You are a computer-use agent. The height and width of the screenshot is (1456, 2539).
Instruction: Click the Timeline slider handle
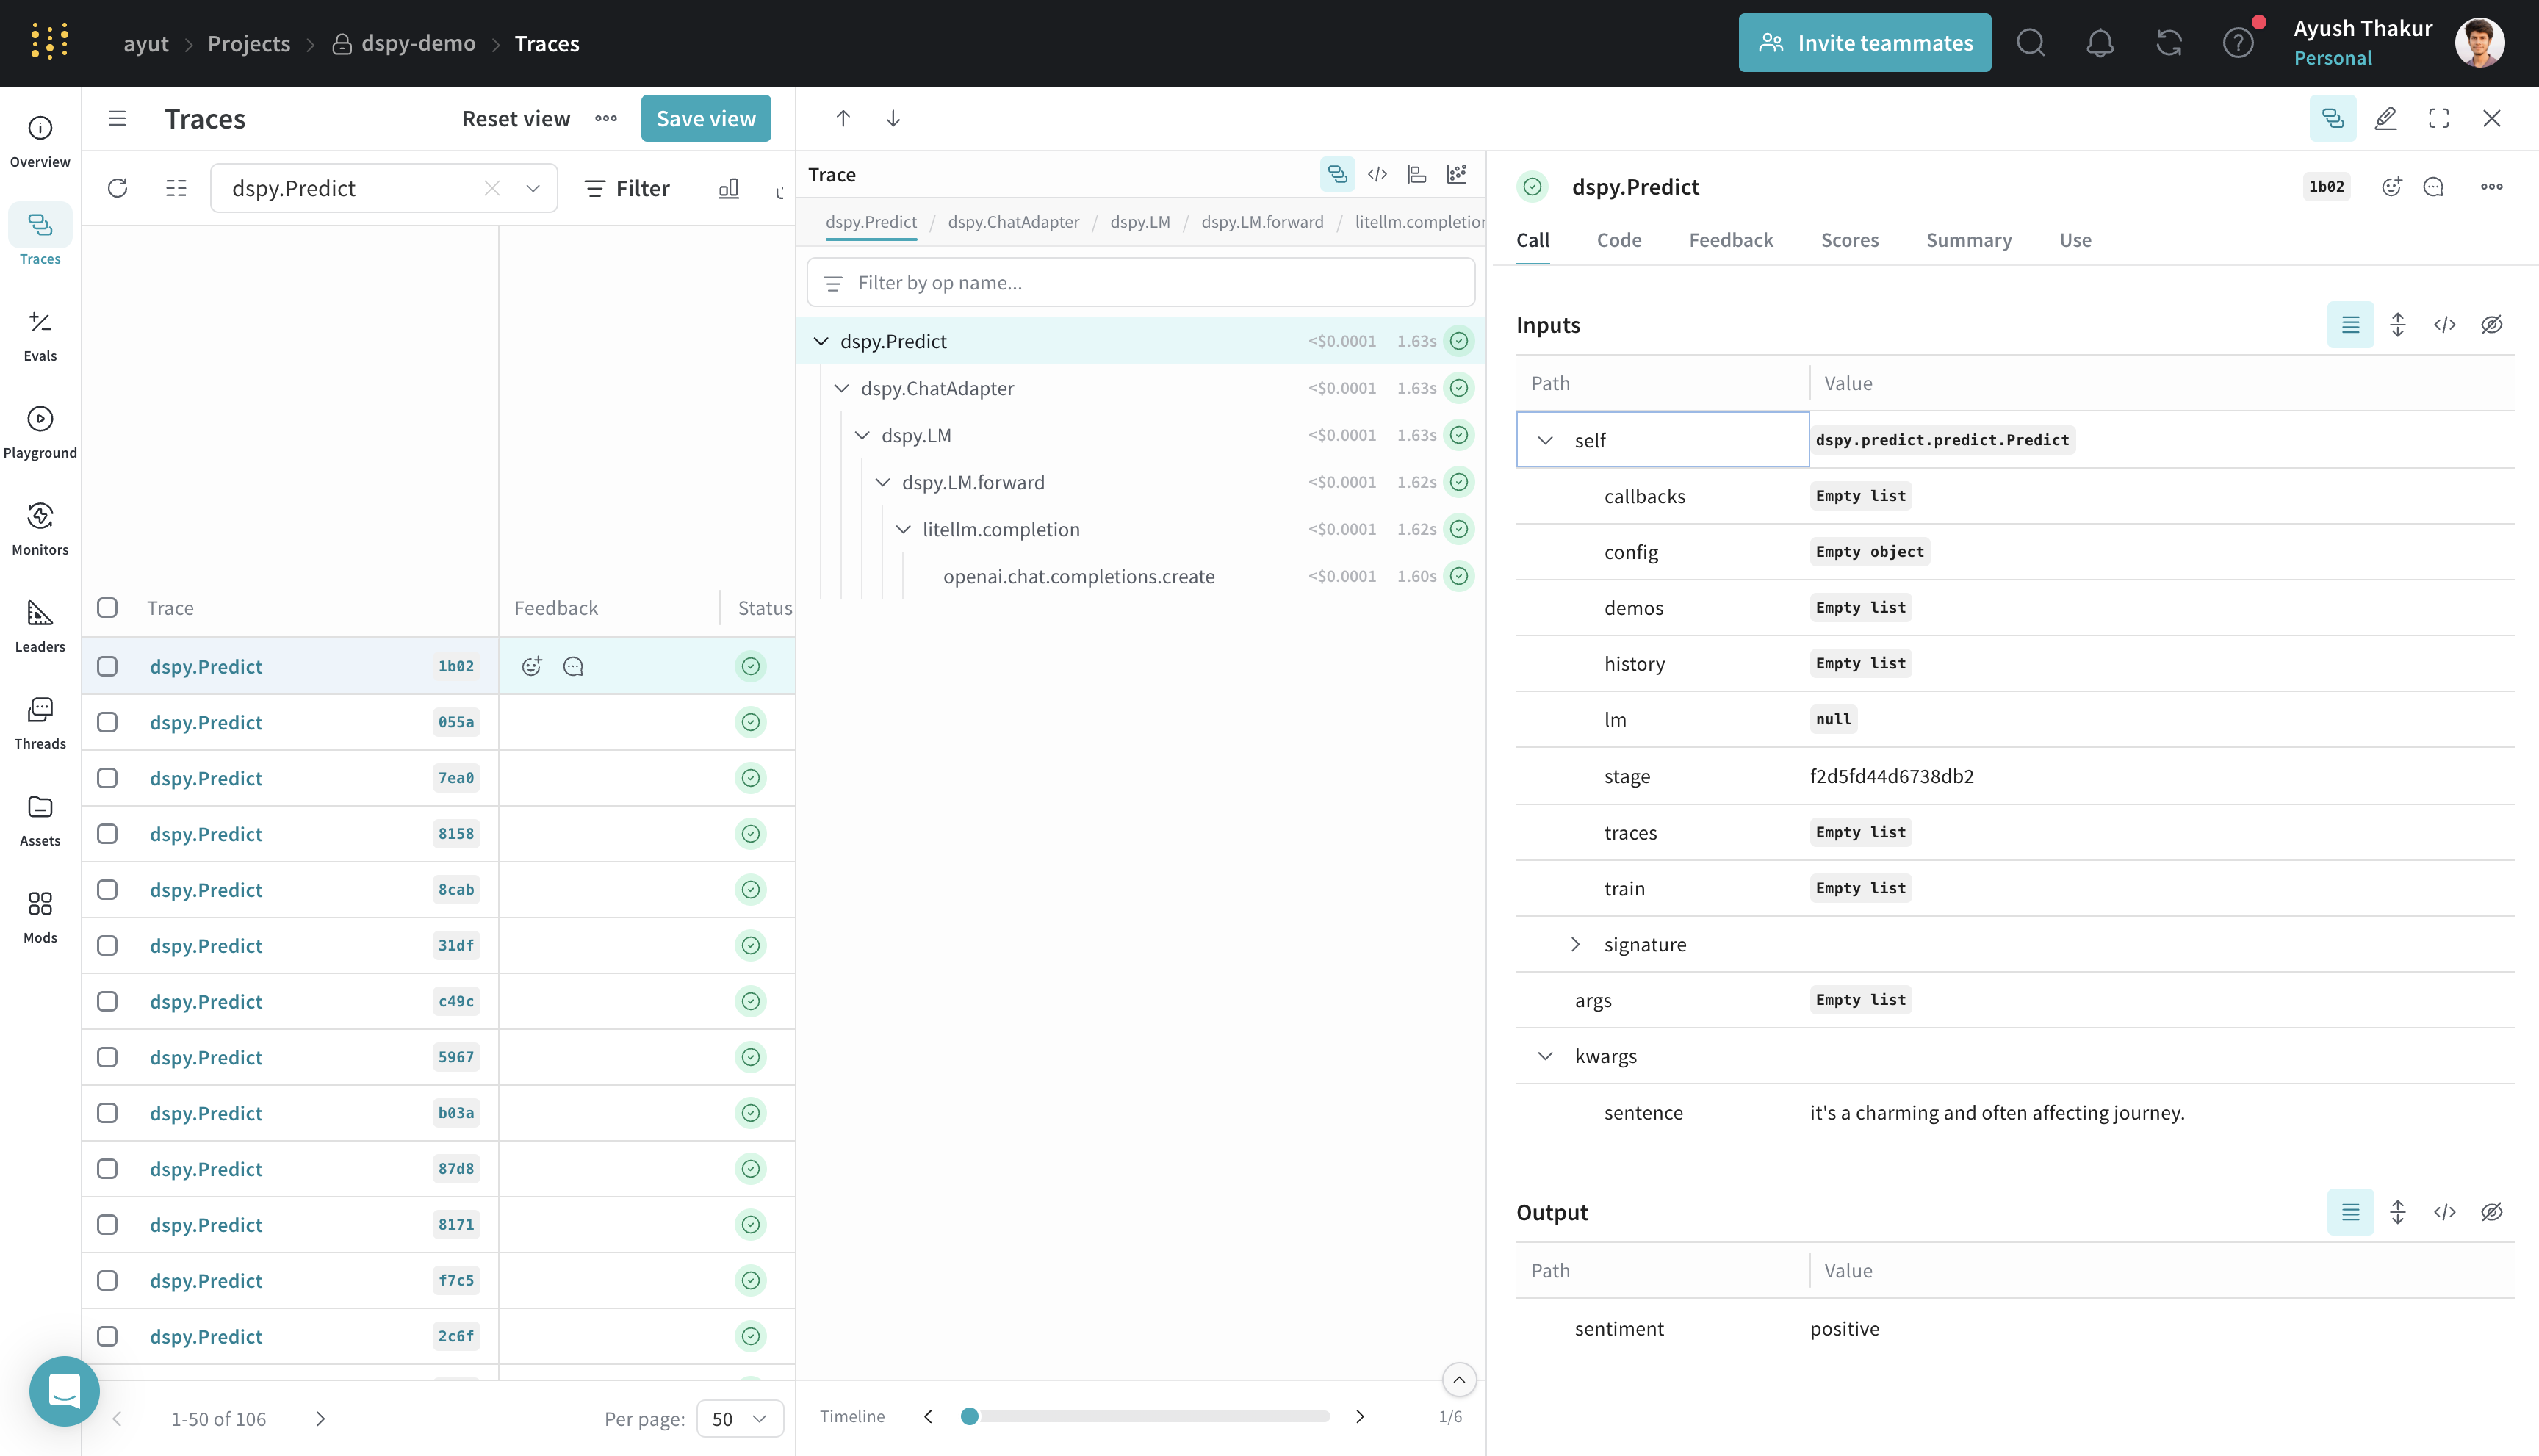(969, 1416)
